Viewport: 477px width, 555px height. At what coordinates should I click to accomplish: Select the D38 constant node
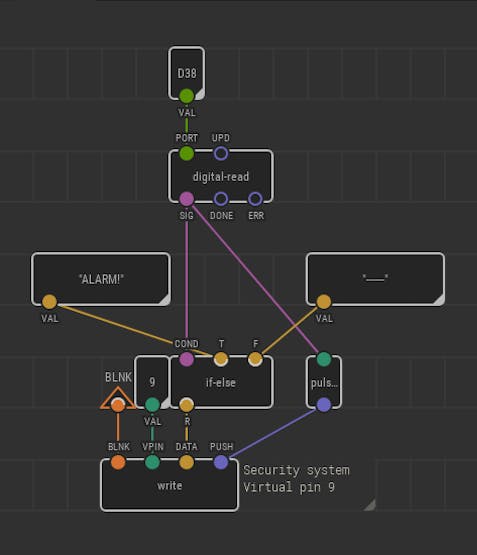186,73
